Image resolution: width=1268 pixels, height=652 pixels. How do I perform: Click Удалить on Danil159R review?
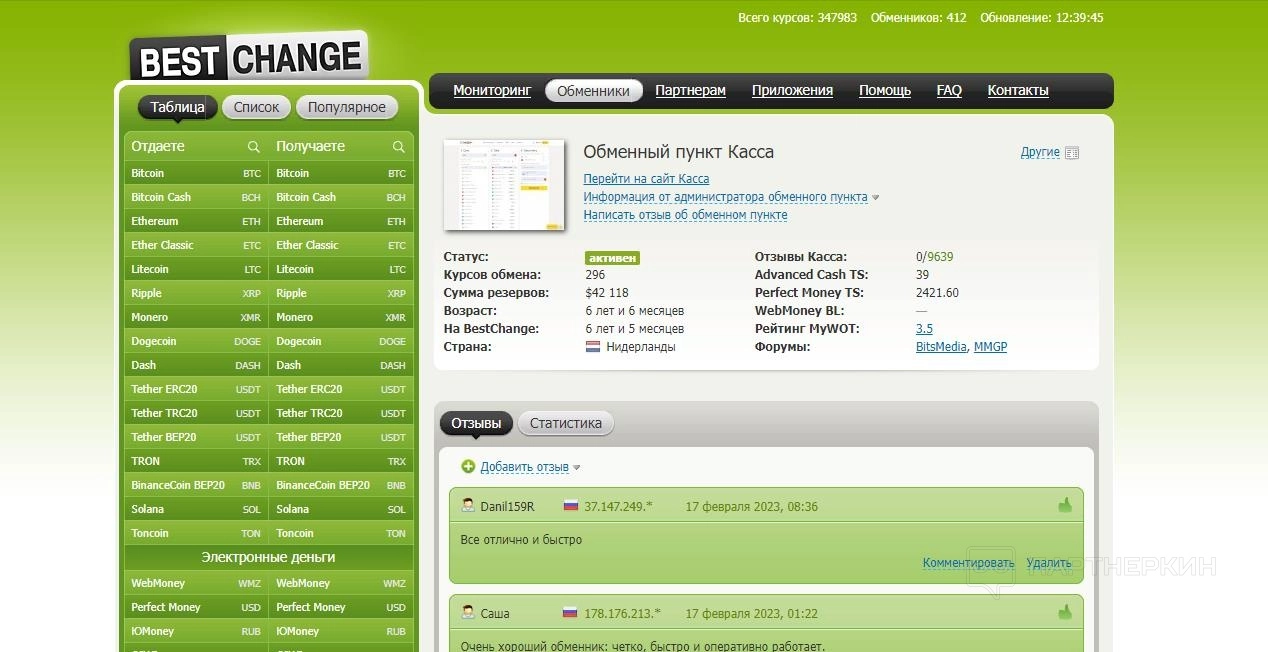(1049, 563)
